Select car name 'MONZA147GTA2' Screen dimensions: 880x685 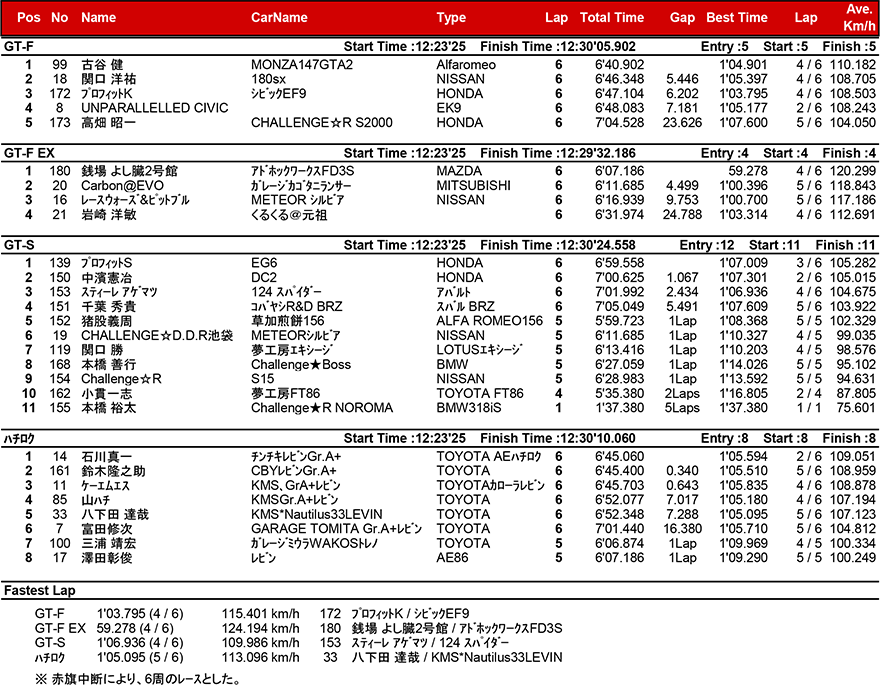coord(302,65)
